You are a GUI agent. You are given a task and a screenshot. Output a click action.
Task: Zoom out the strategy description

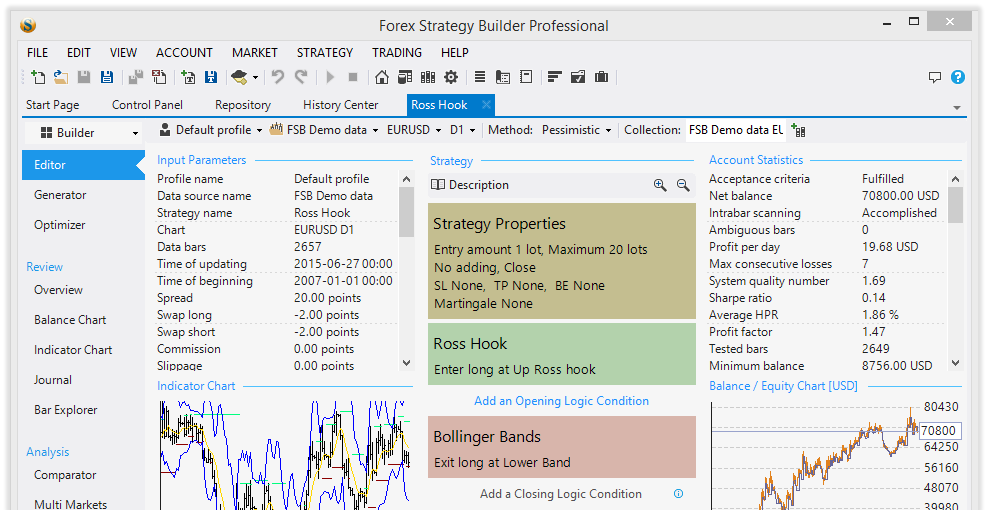click(683, 185)
